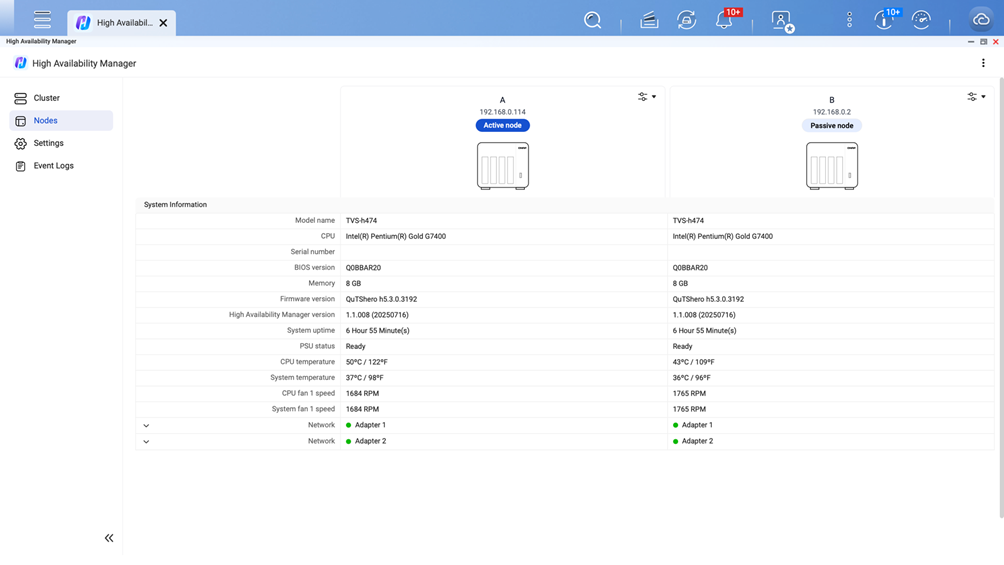
Task: Maximize the High Availability Manager window
Action: pyautogui.click(x=984, y=42)
